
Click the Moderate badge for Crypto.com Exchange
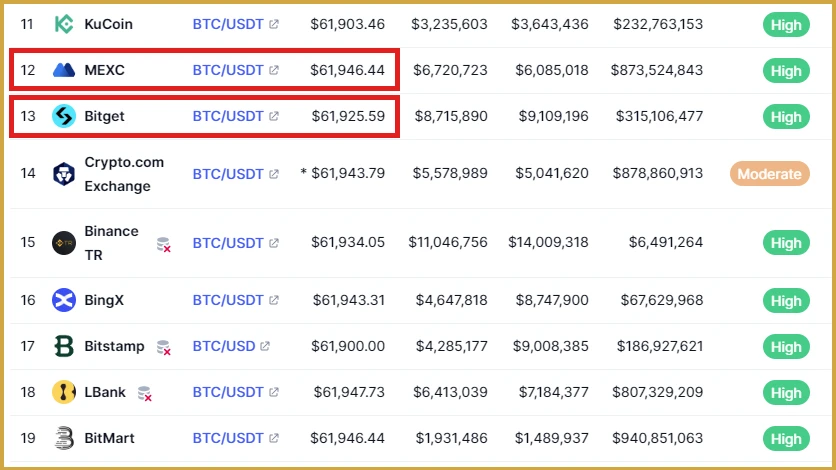coord(769,174)
